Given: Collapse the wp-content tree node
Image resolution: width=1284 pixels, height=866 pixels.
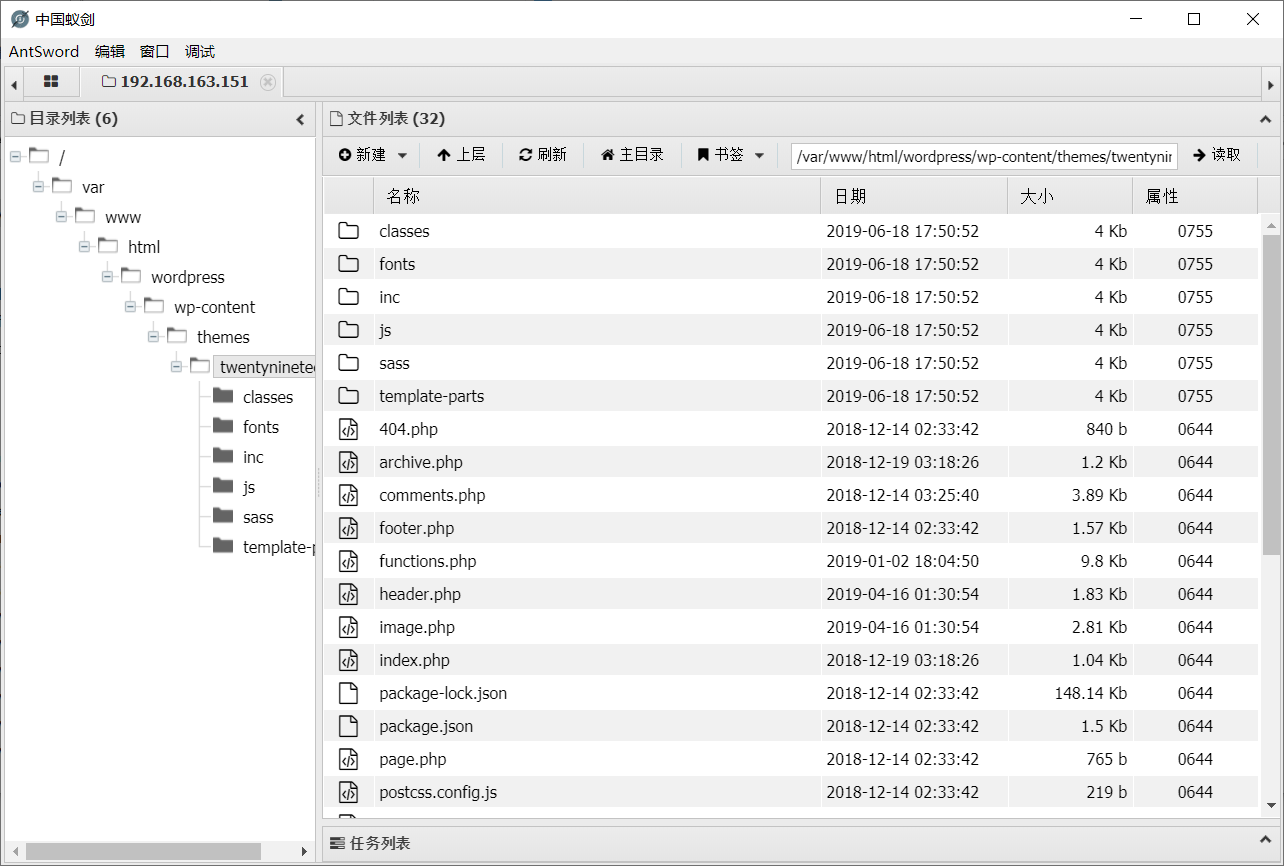Looking at the screenshot, I should click(x=131, y=307).
